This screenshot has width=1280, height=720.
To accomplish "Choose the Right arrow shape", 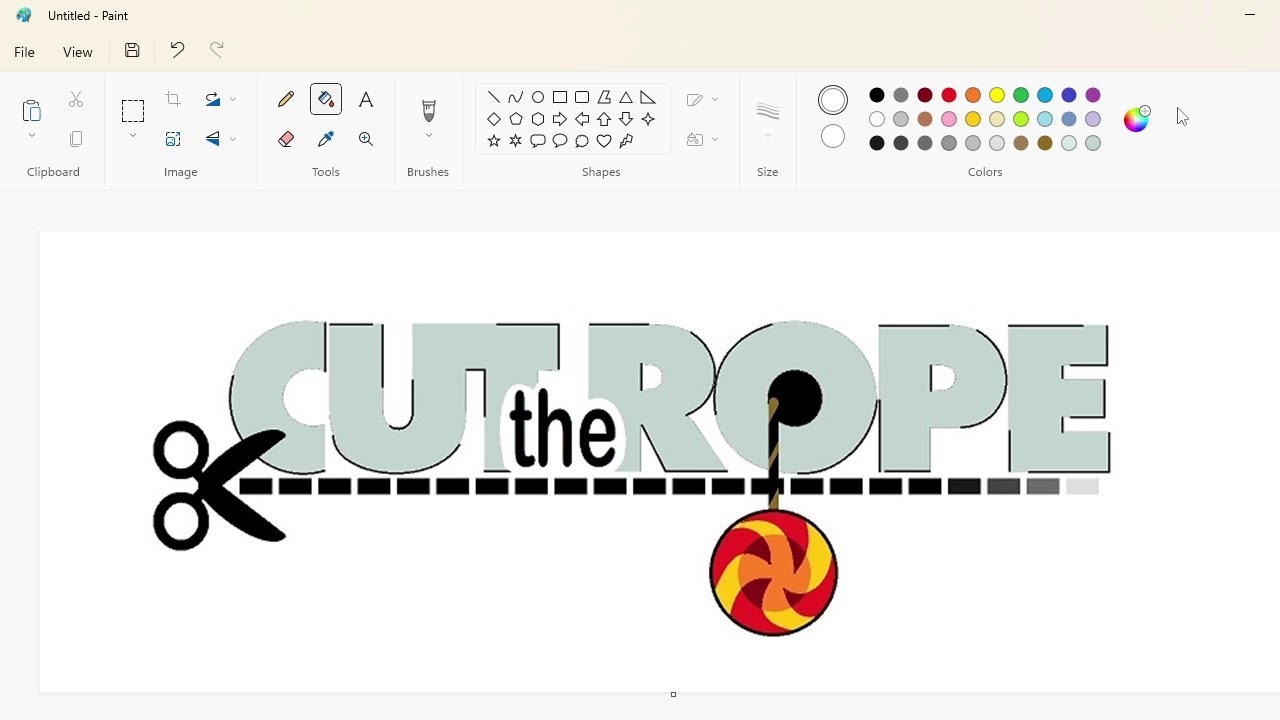I will point(560,119).
